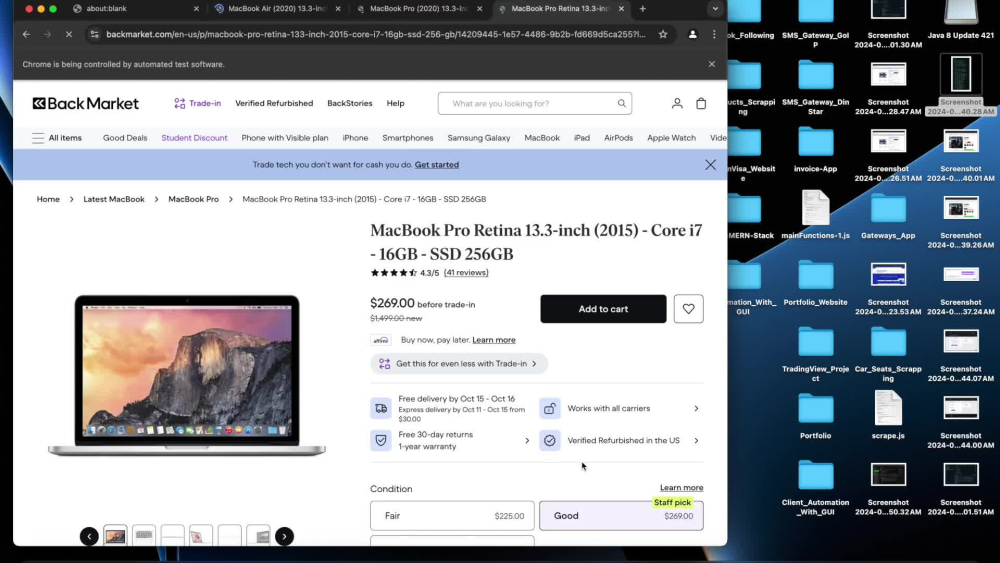This screenshot has width=1000, height=563.
Task: Go to Latest MacBook breadcrumb
Action: click(114, 199)
